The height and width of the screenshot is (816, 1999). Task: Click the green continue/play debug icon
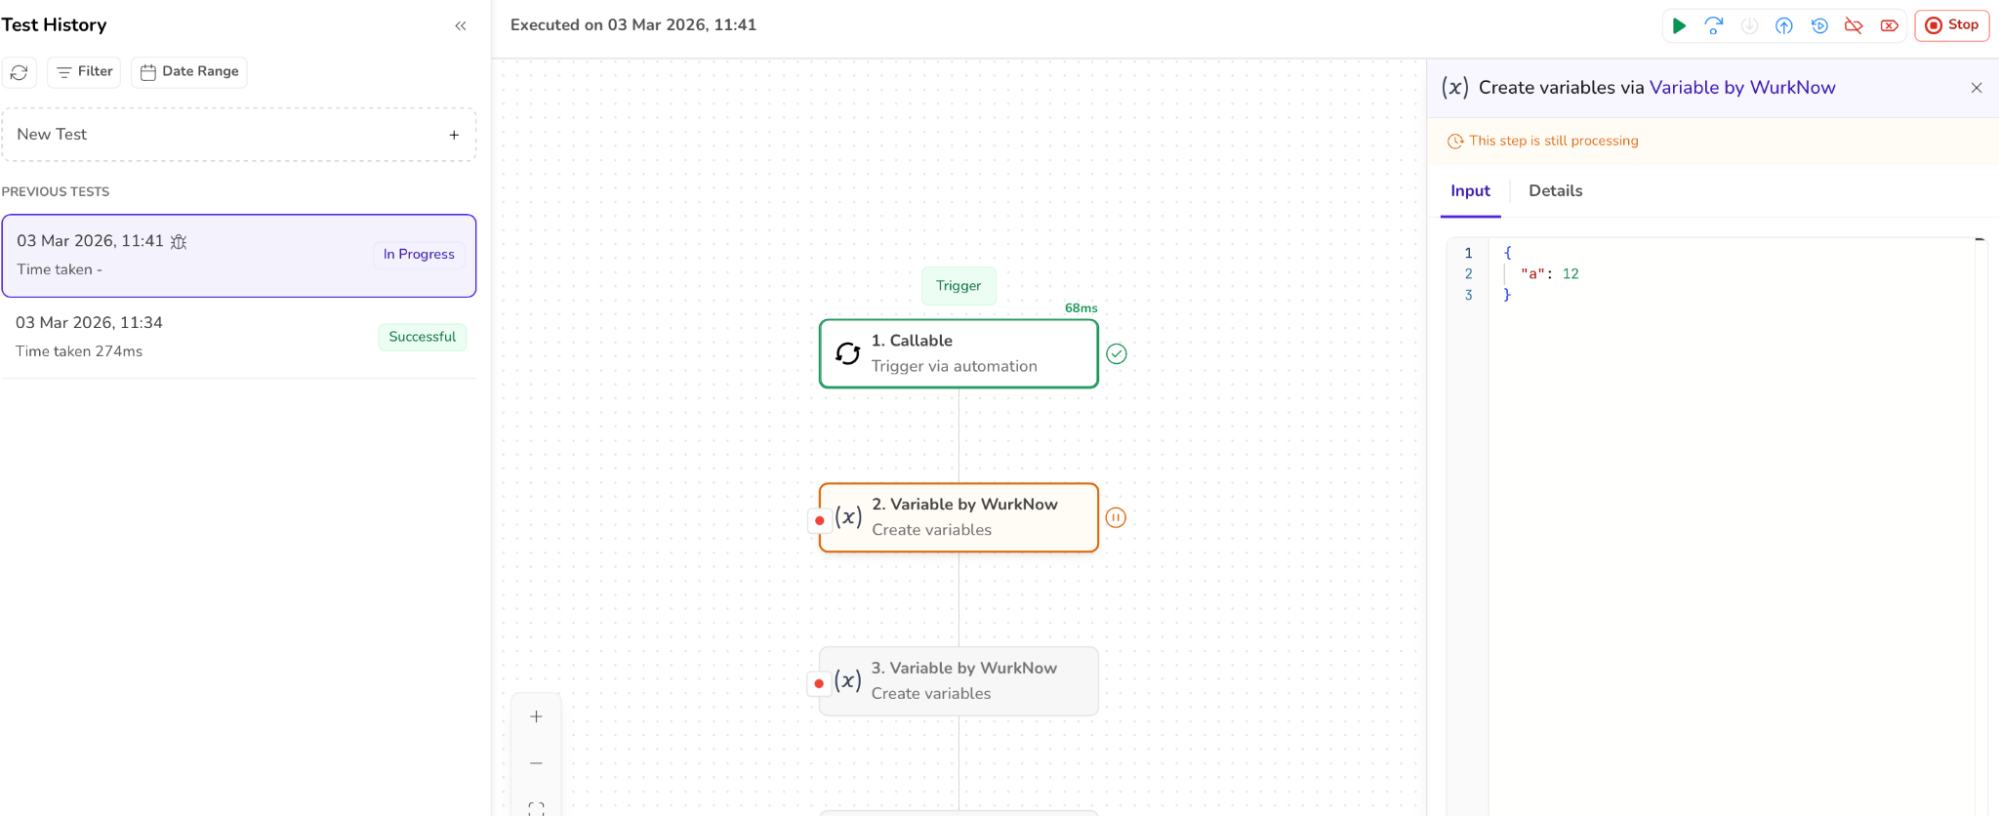pyautogui.click(x=1679, y=26)
